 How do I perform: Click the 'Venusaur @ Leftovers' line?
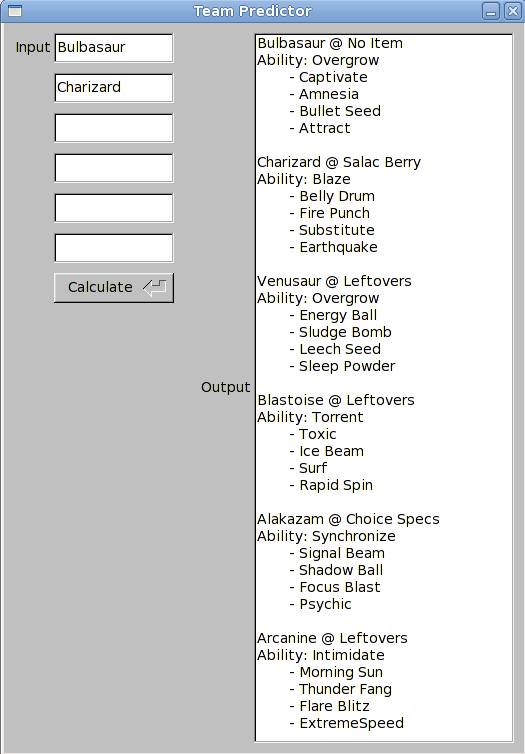pyautogui.click(x=334, y=281)
